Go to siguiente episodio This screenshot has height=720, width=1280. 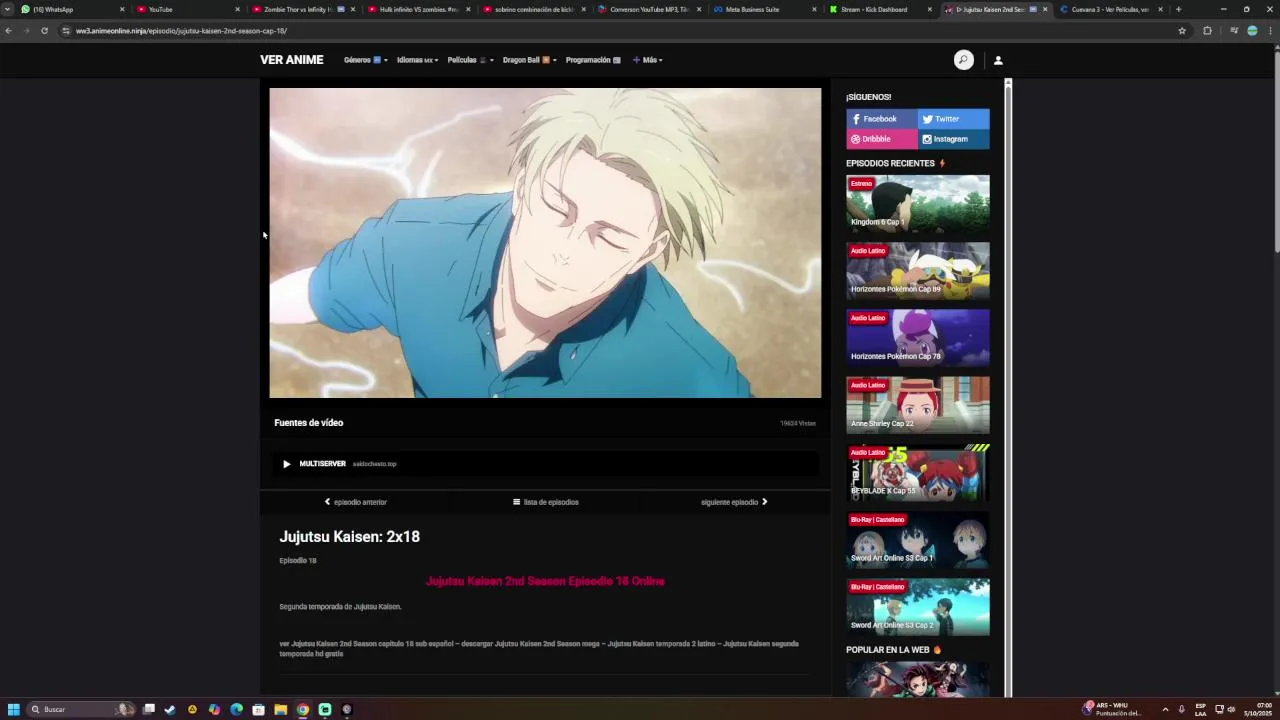point(734,502)
